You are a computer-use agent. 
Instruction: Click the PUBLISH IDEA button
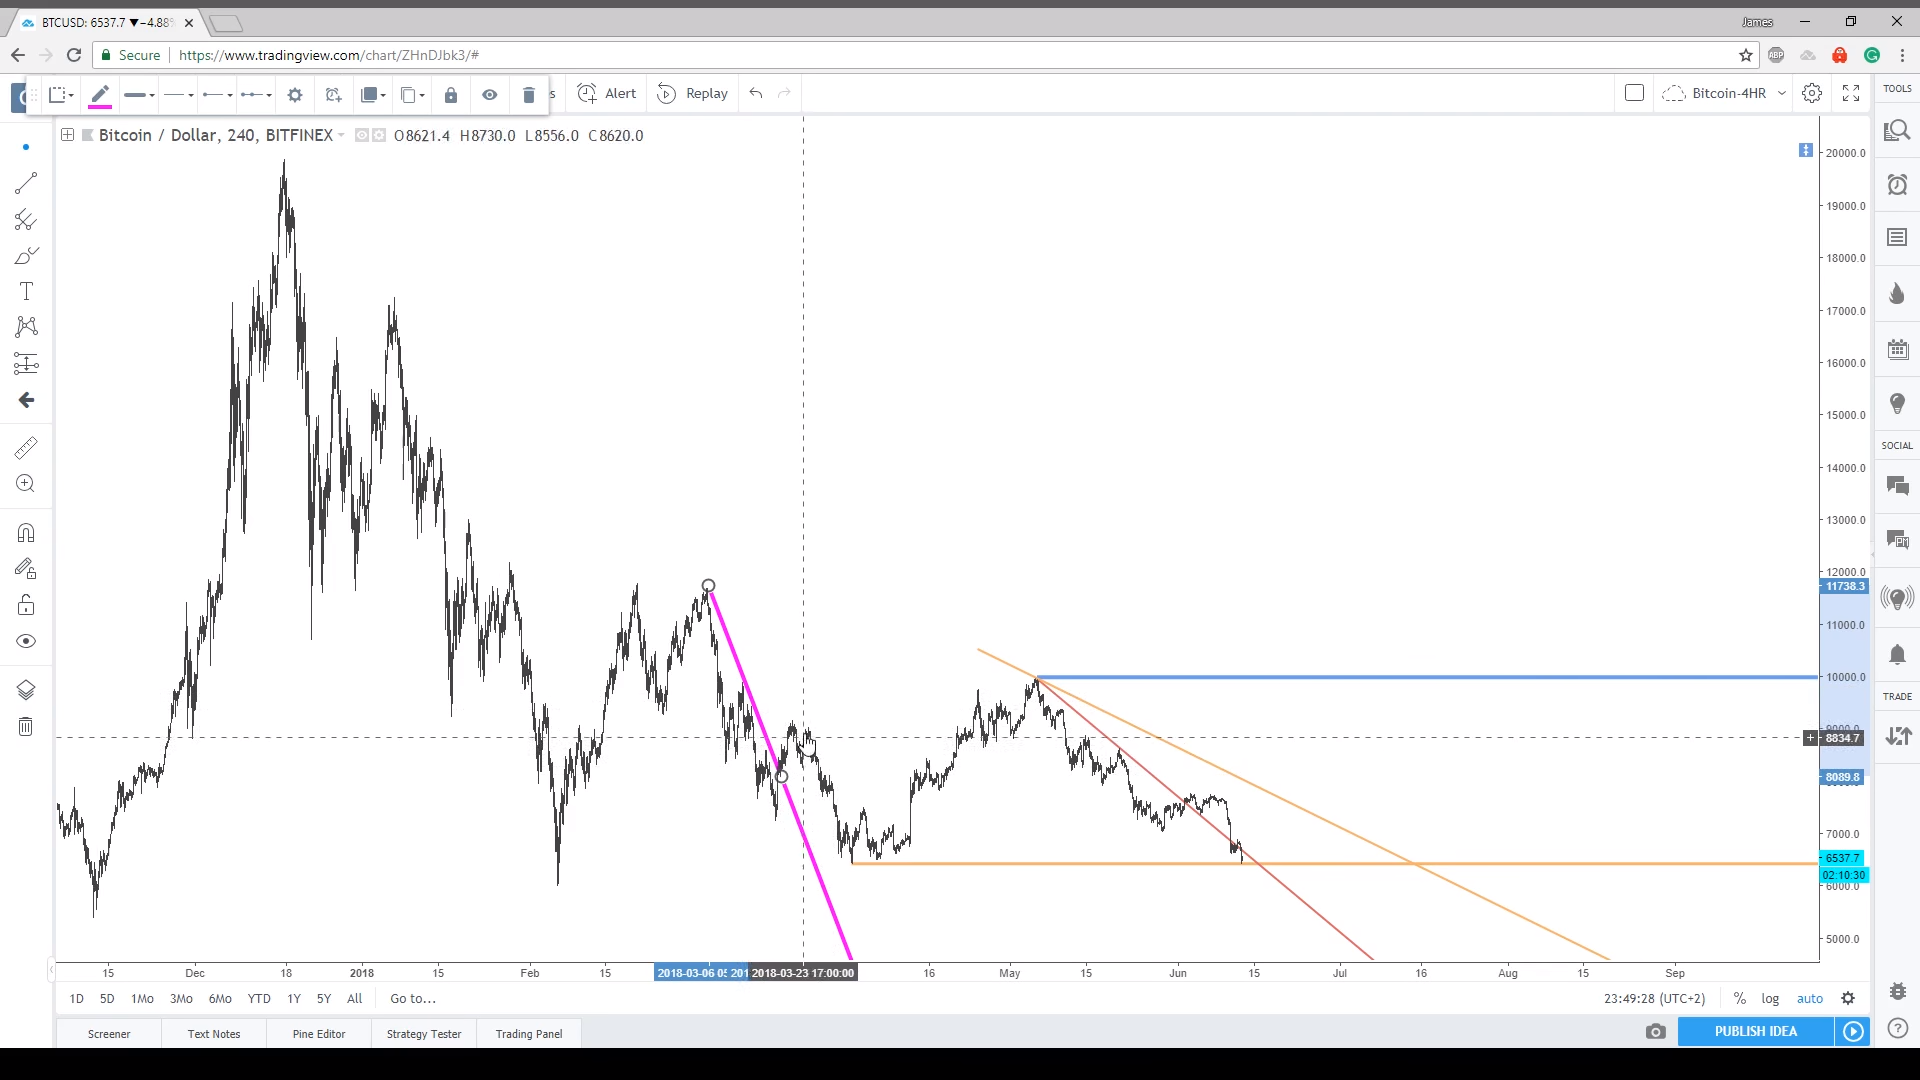[x=1755, y=1031]
